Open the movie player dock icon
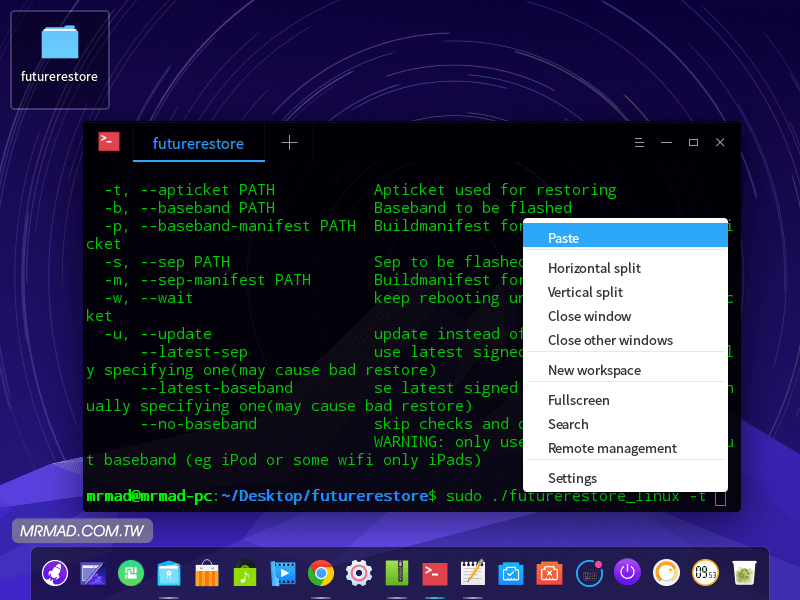The width and height of the screenshot is (800, 600). tap(283, 573)
